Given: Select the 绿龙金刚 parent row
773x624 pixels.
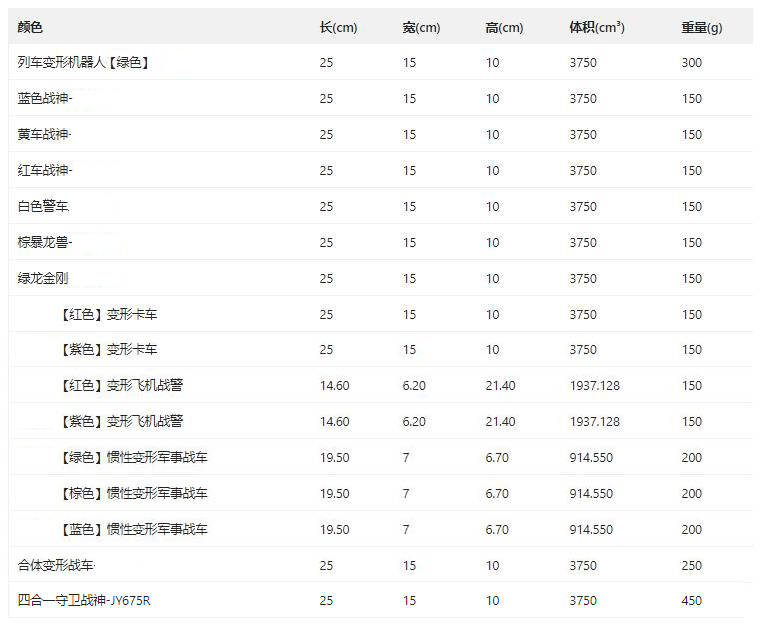Looking at the screenshot, I should (x=43, y=279).
